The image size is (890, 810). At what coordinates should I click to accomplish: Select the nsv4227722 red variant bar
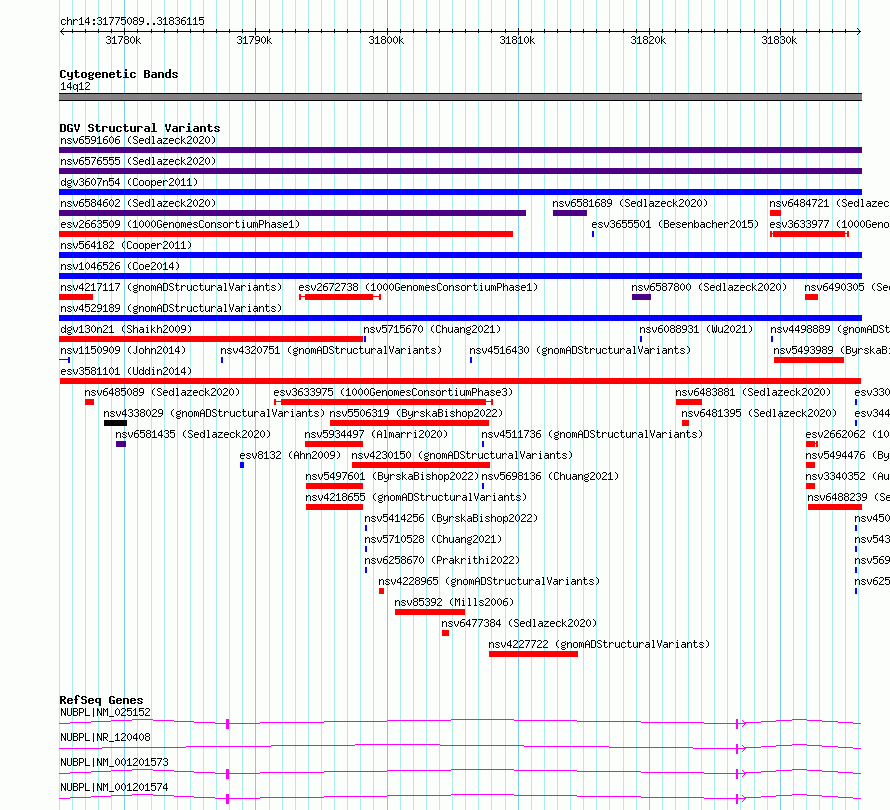[533, 654]
